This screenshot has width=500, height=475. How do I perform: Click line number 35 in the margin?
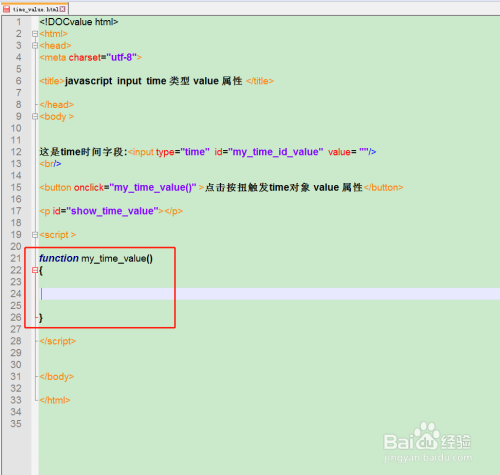pos(16,424)
